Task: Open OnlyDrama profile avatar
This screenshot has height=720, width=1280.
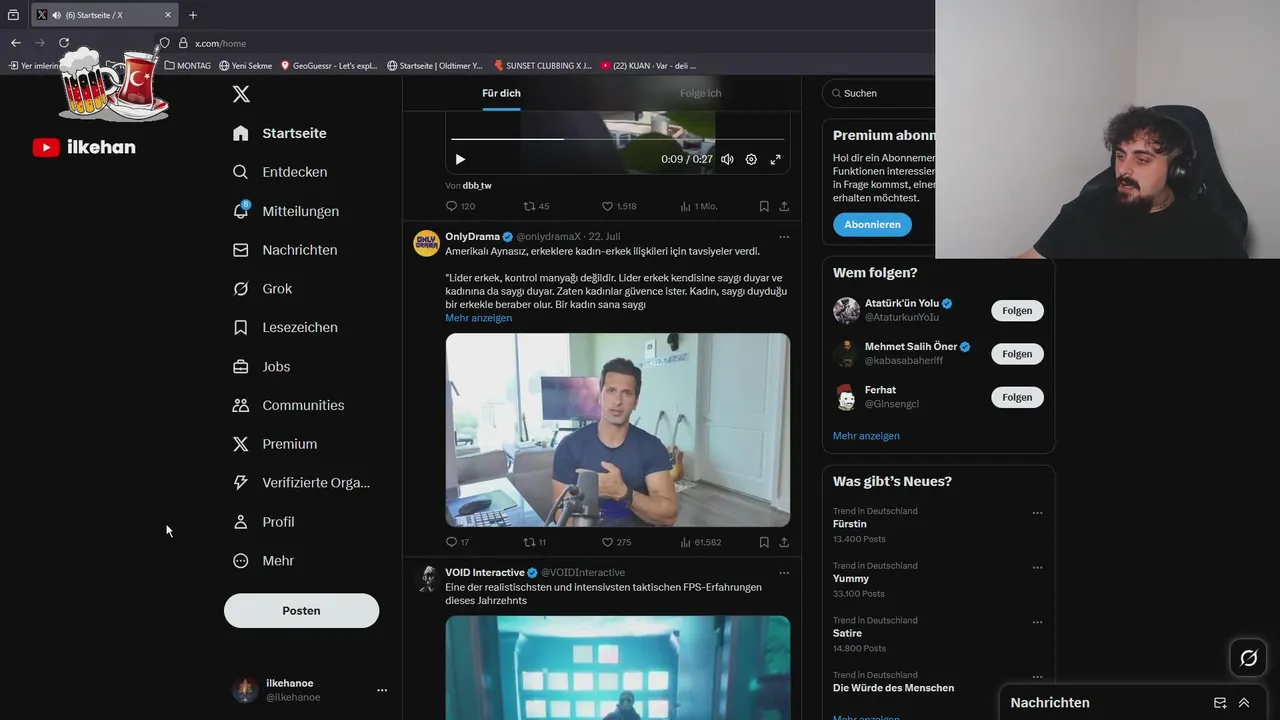Action: pyautogui.click(x=426, y=243)
